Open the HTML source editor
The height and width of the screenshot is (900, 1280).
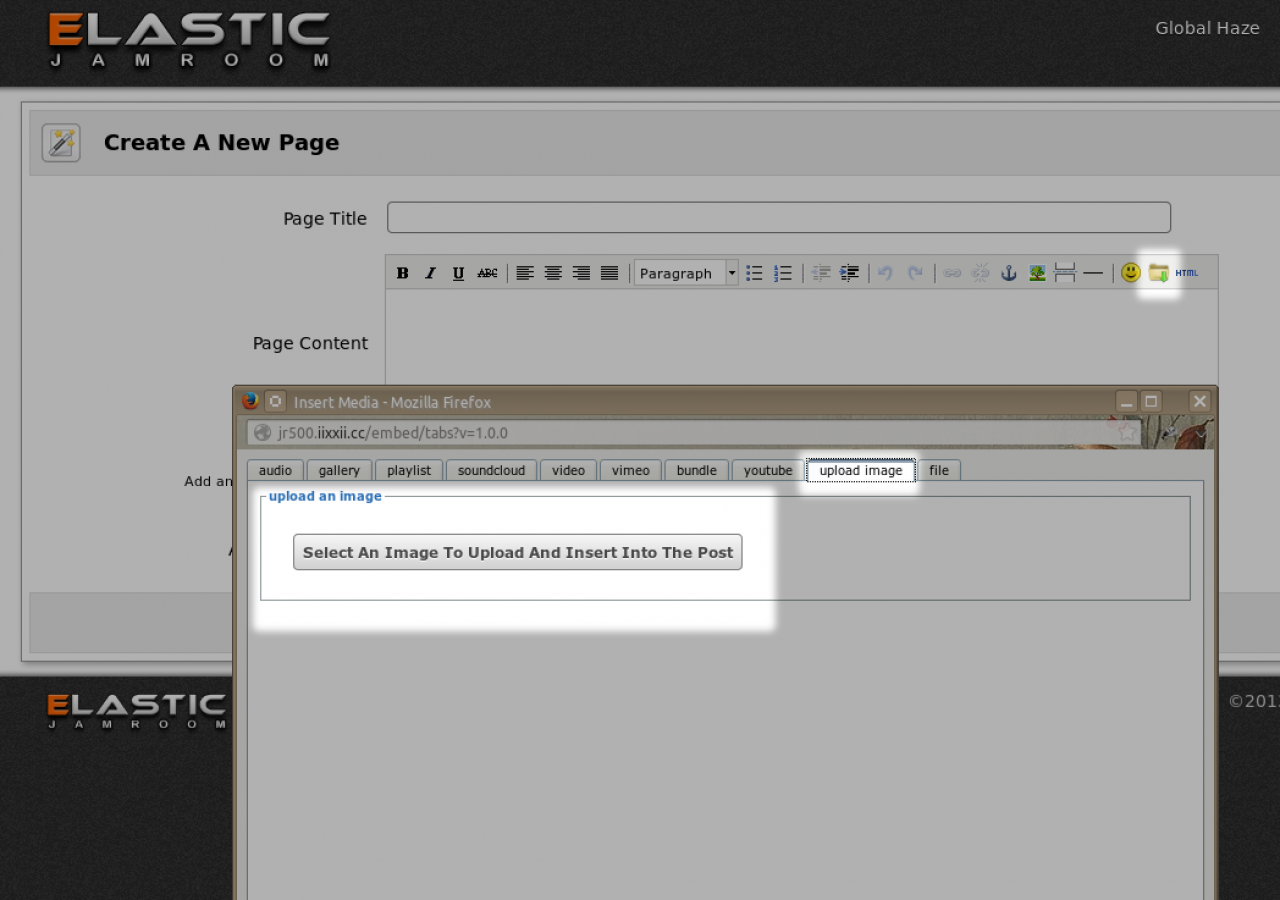click(1187, 273)
